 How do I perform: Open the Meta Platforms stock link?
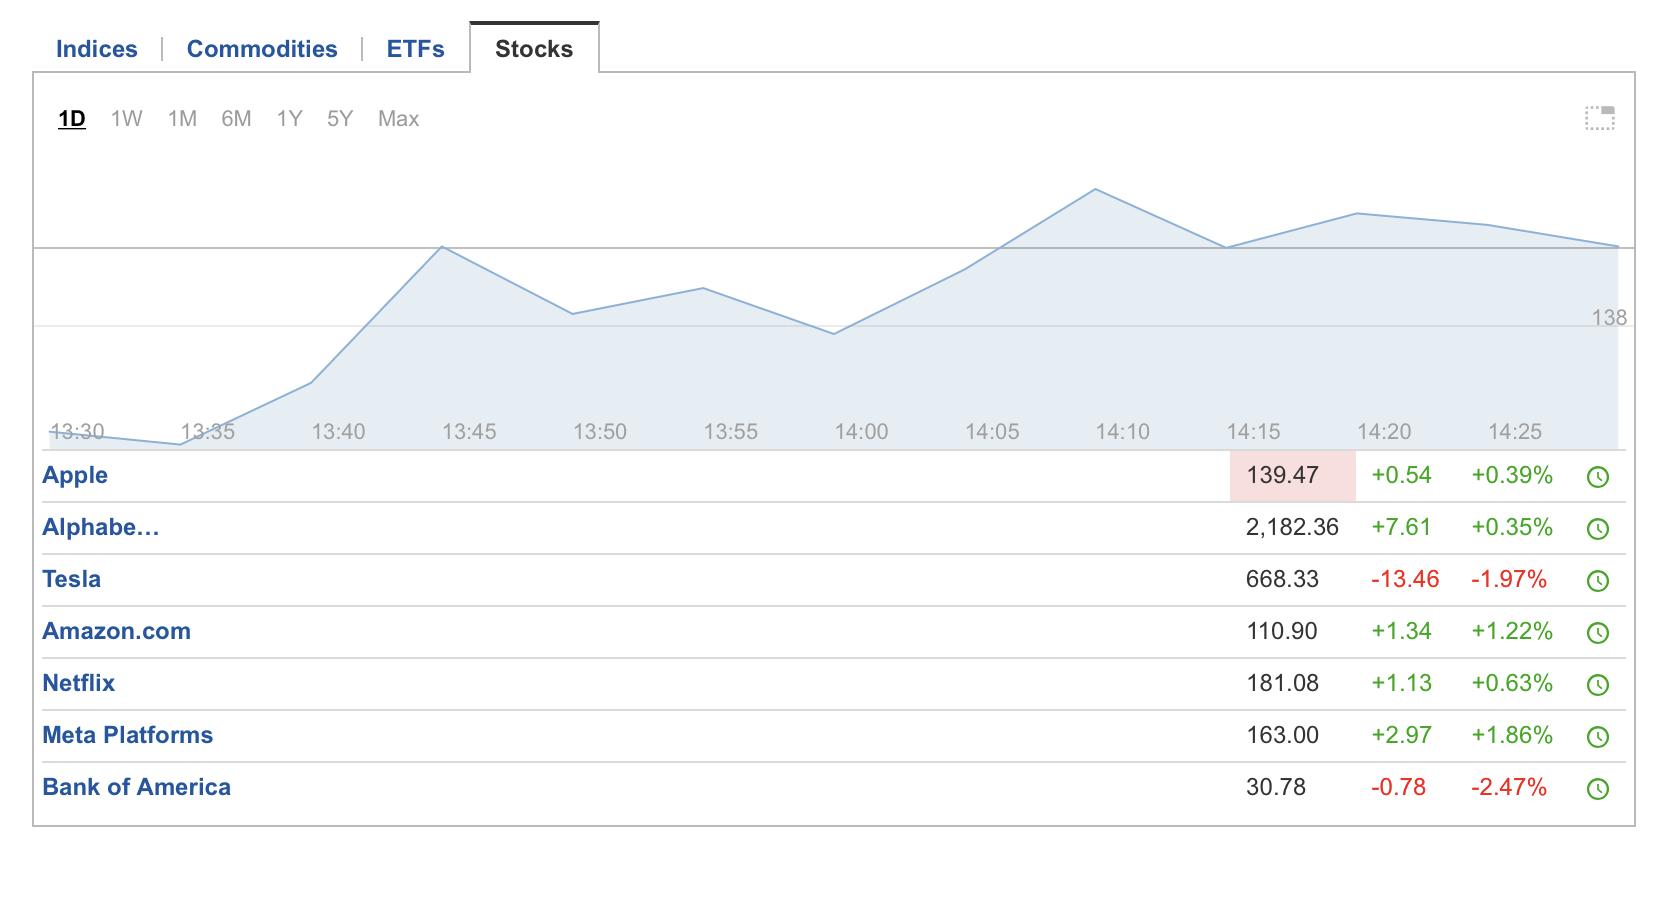click(128, 735)
